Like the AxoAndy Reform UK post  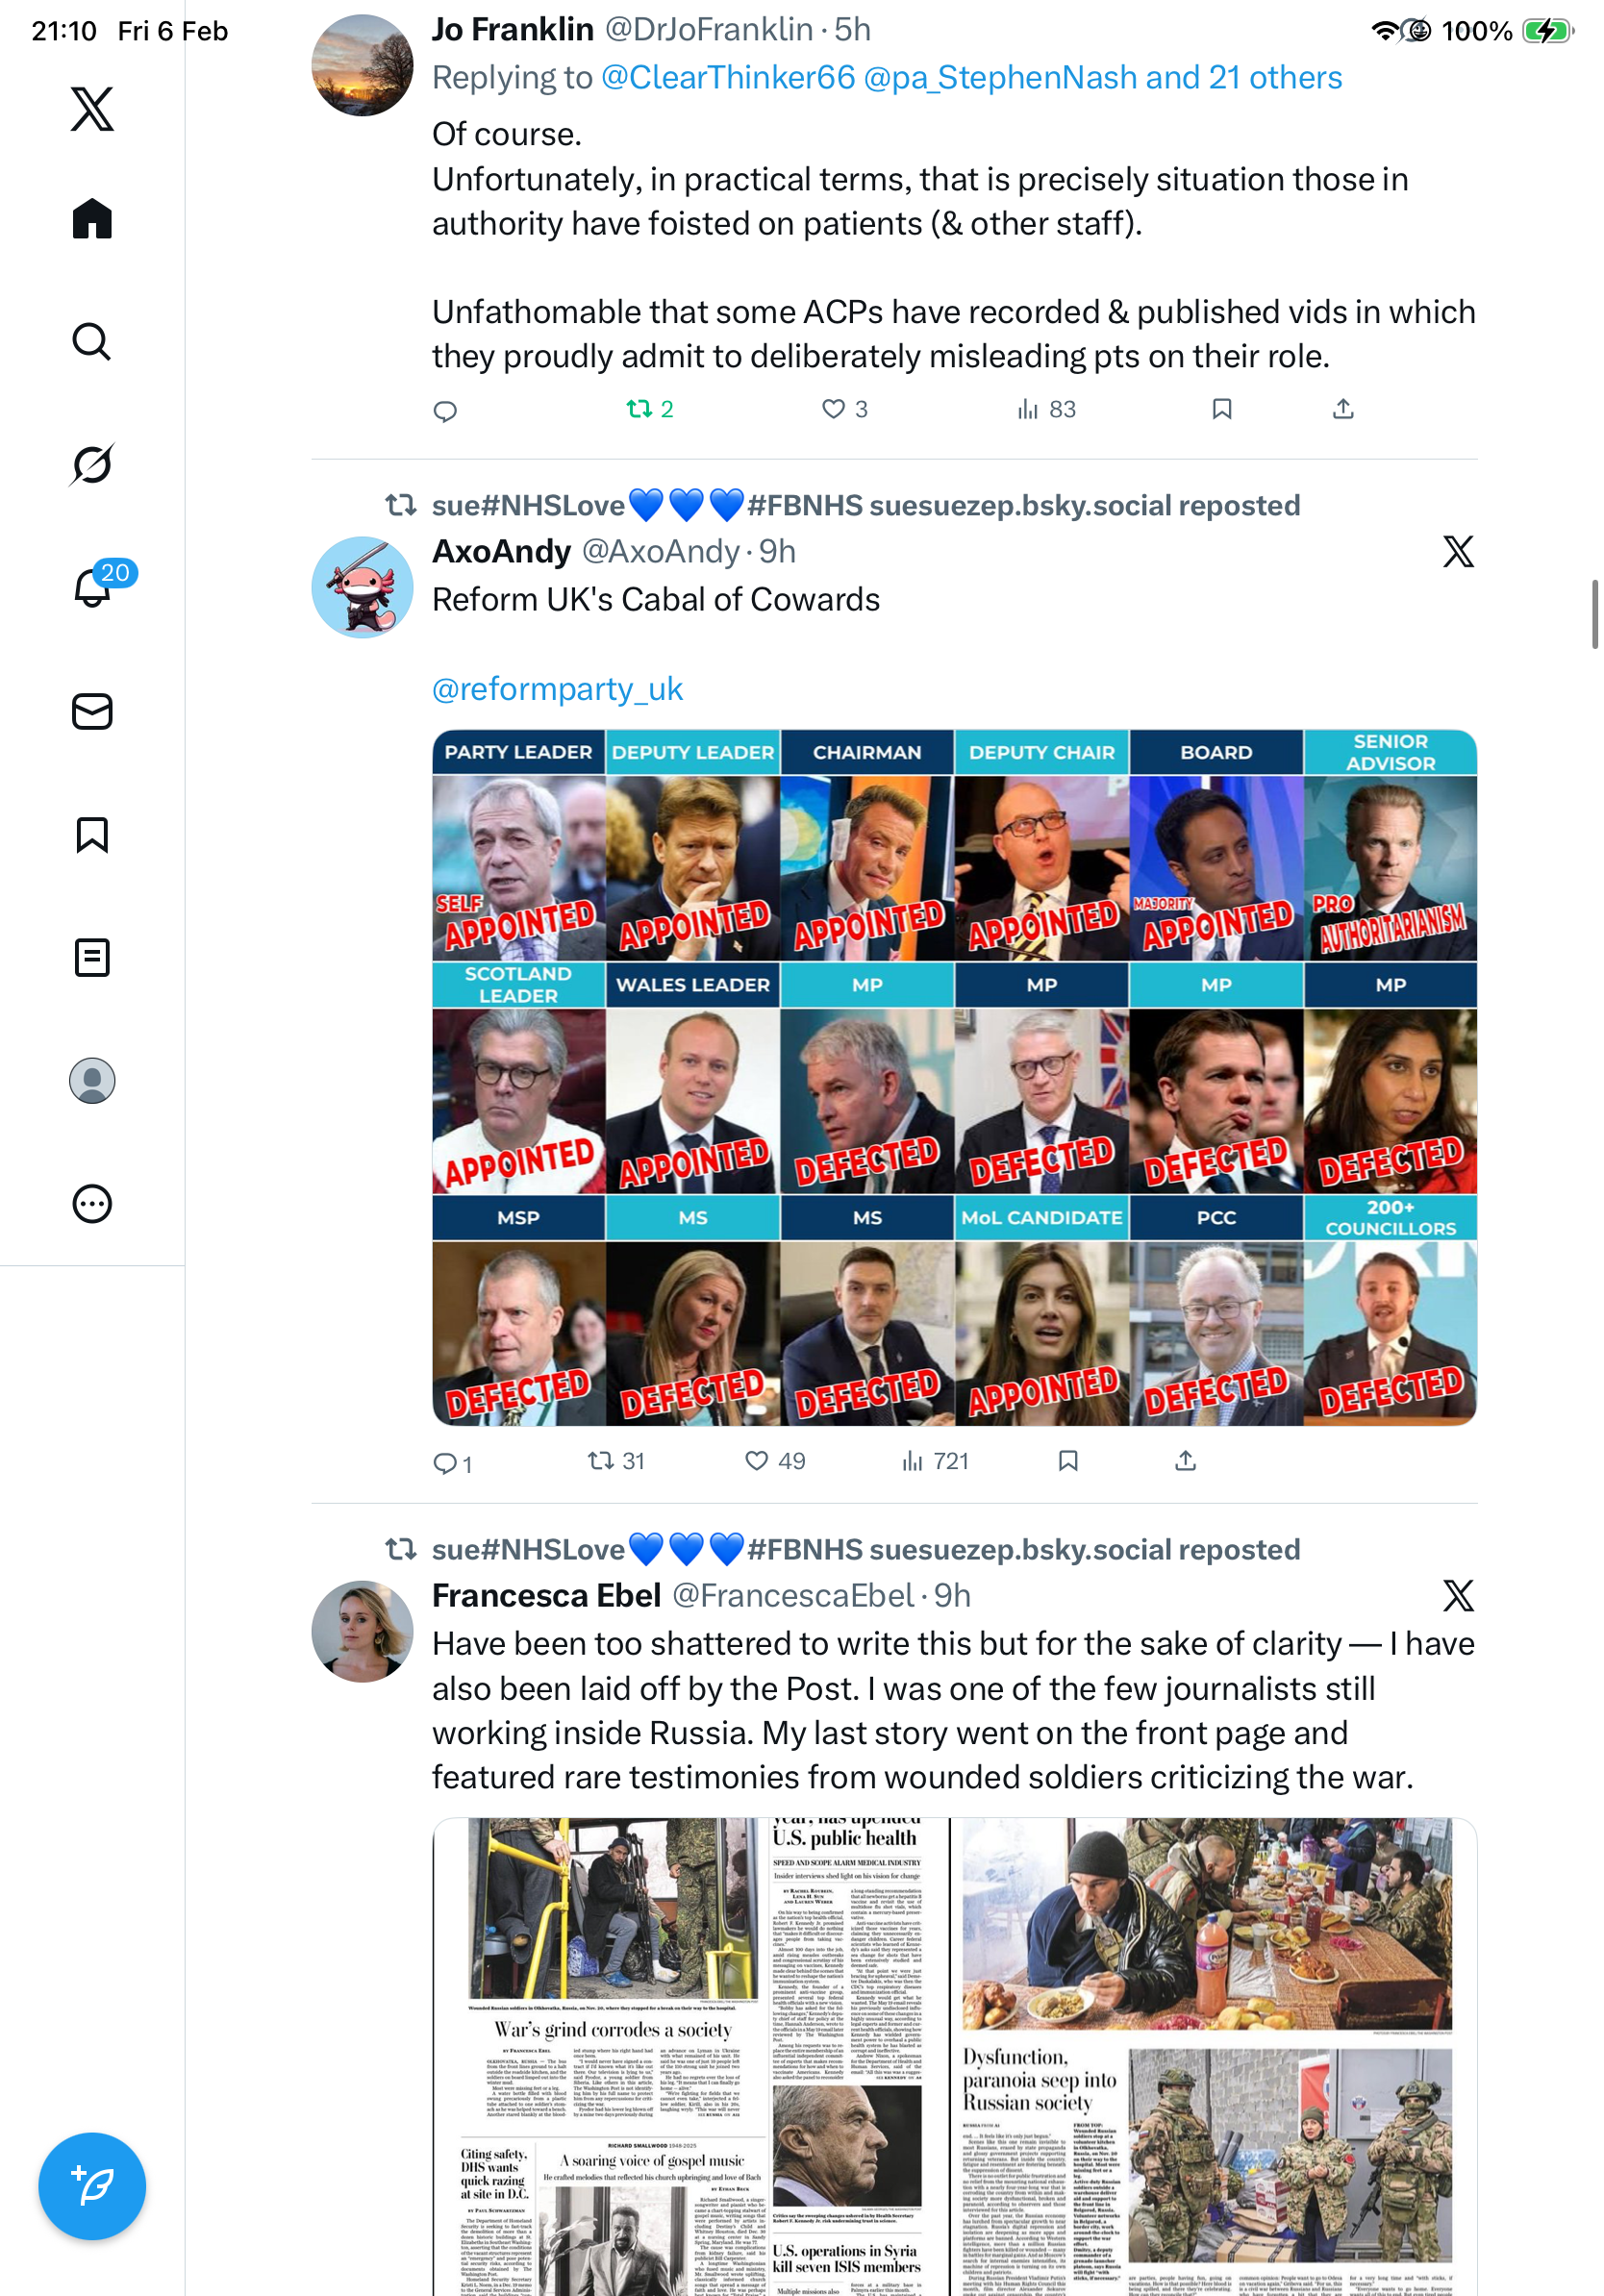(x=776, y=1461)
